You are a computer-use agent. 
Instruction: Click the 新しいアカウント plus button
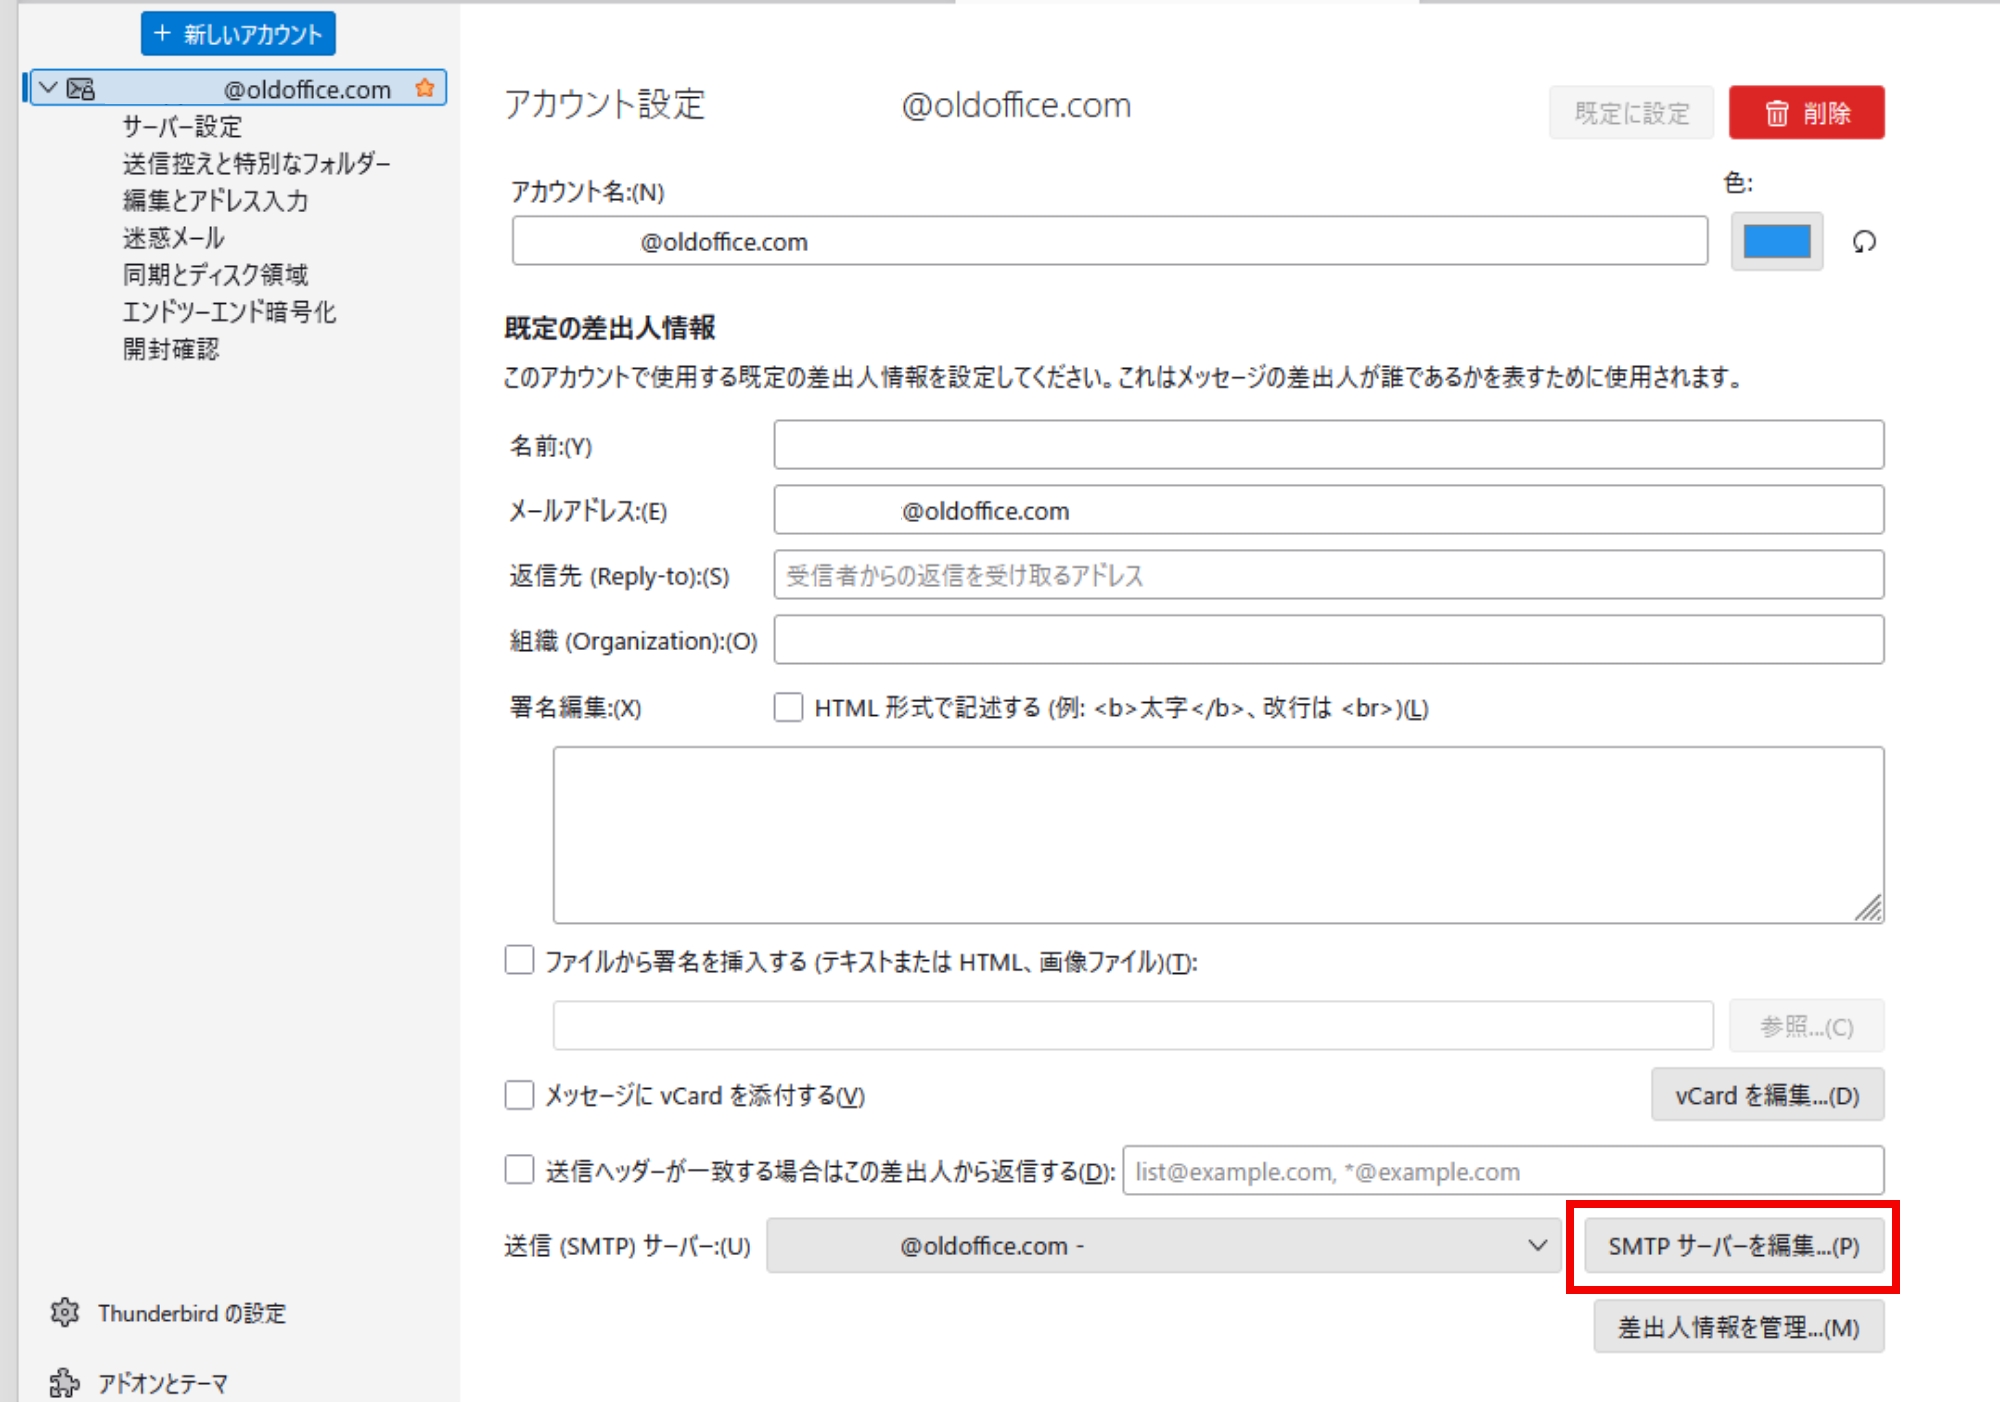point(238,34)
